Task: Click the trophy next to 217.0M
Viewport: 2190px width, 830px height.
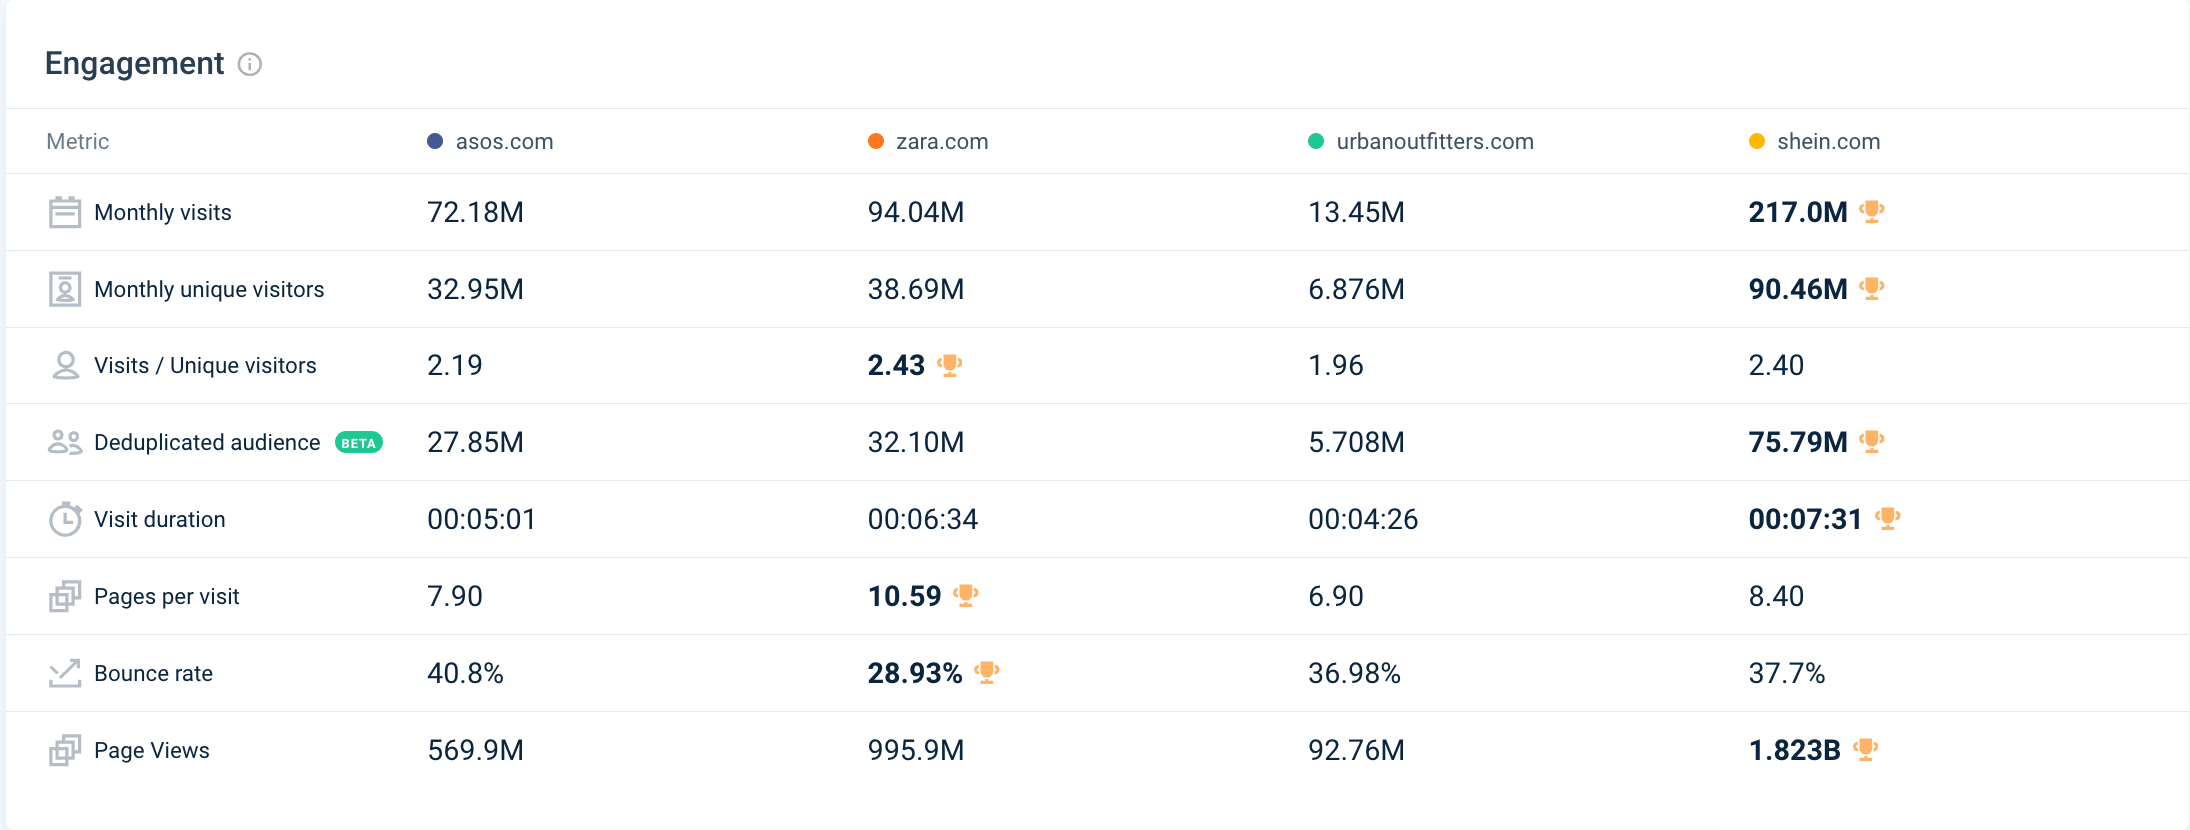Action: click(x=1872, y=211)
